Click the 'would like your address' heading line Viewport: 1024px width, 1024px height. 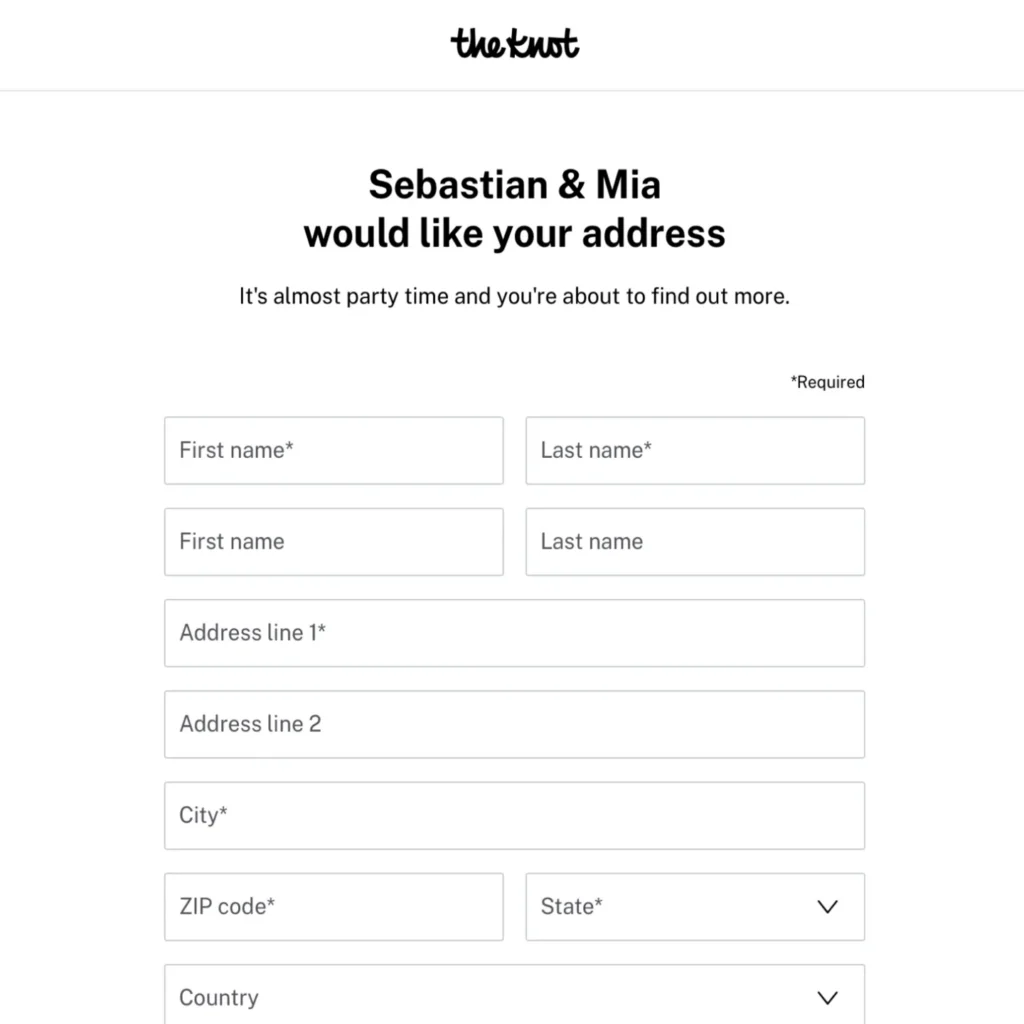515,234
